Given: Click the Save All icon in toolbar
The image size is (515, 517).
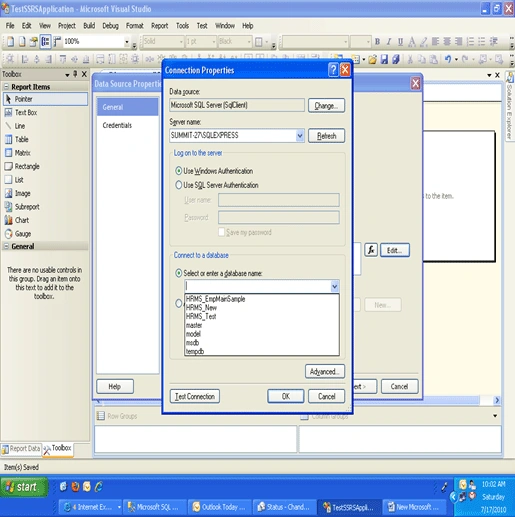Looking at the screenshot, I should coord(396,59).
